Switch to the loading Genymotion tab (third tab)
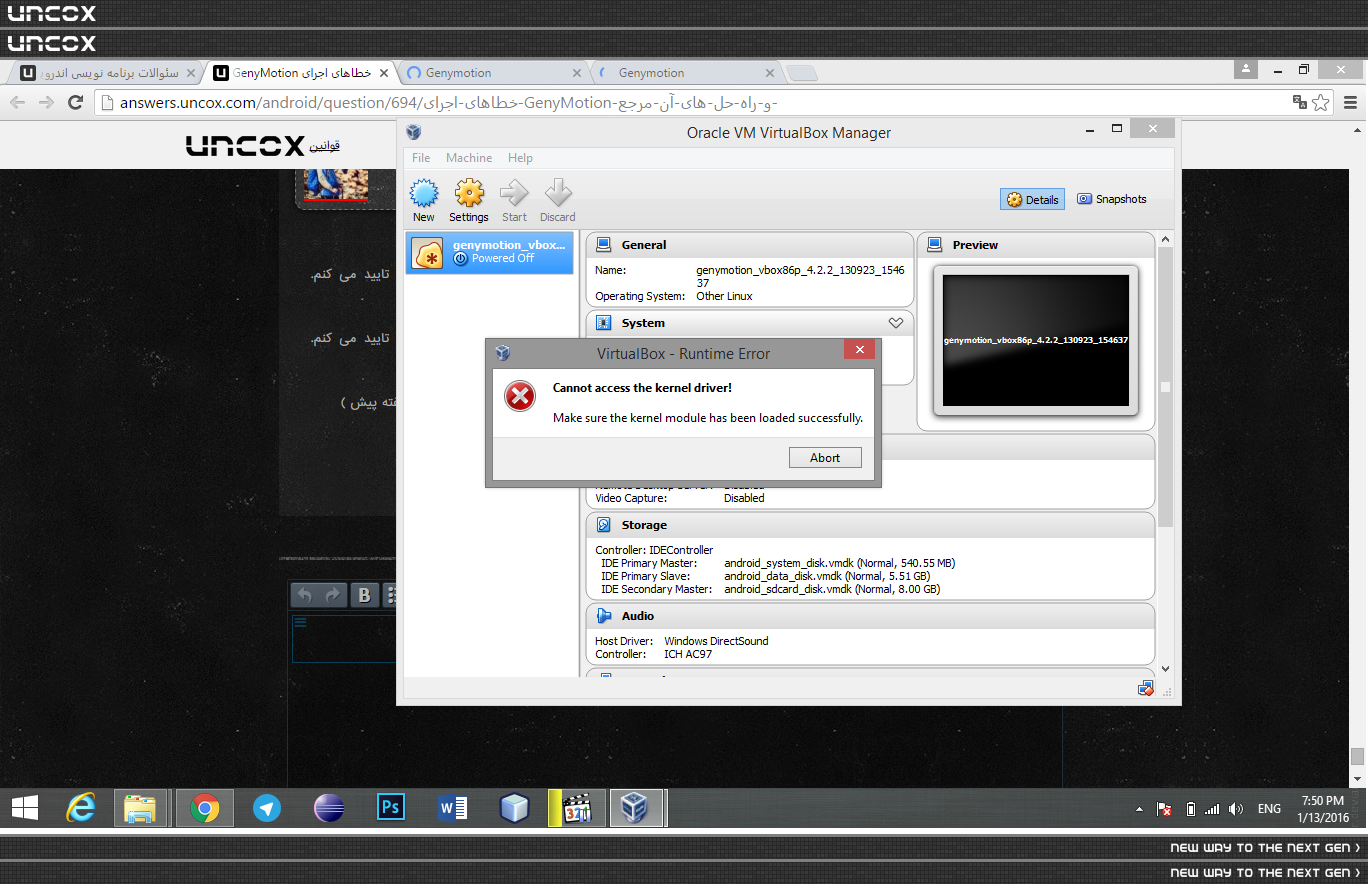1368x884 pixels. [494, 73]
